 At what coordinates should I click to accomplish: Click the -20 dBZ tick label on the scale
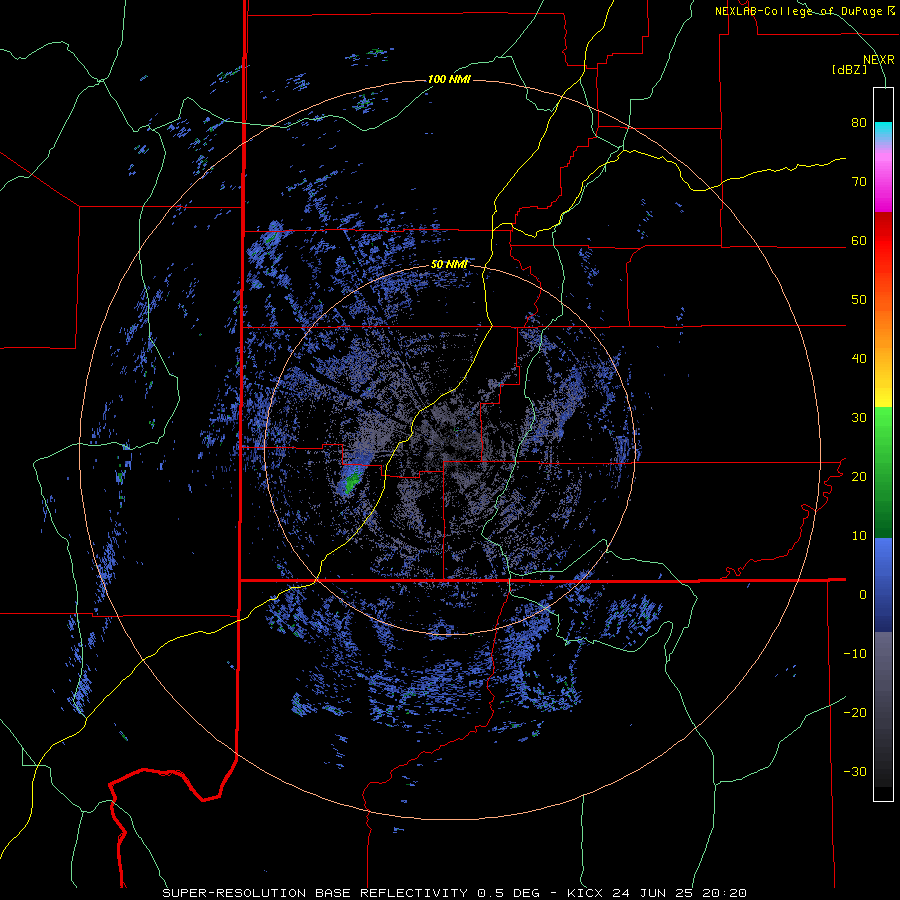point(855,713)
